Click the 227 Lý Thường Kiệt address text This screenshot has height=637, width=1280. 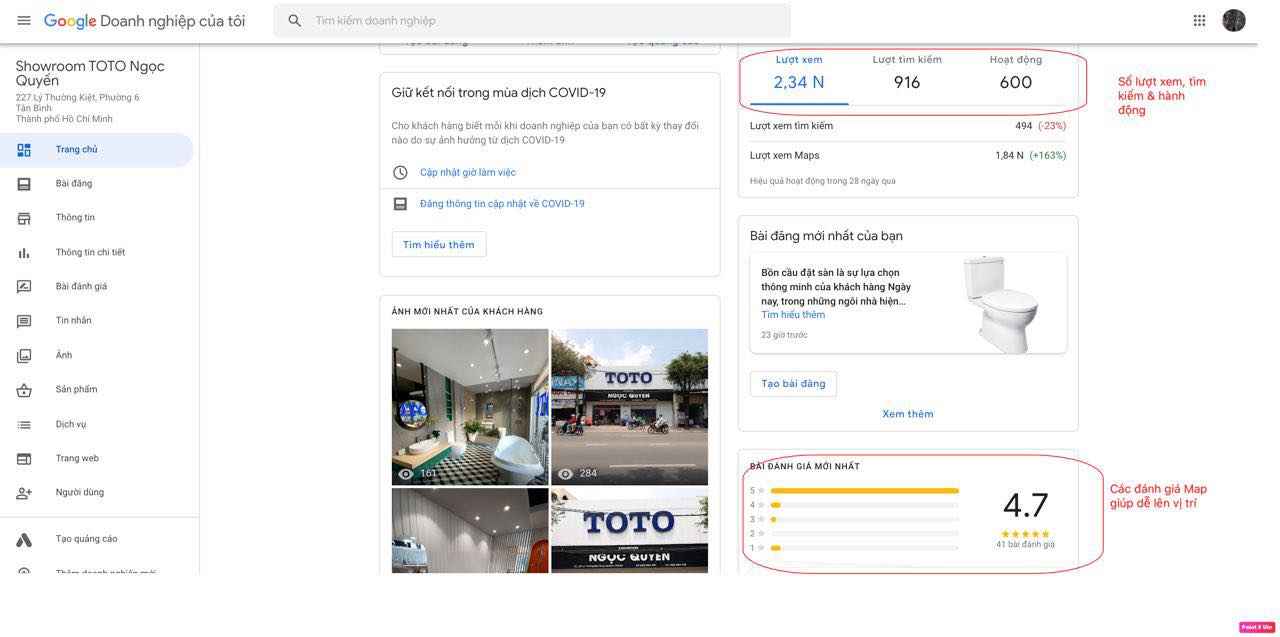(77, 98)
